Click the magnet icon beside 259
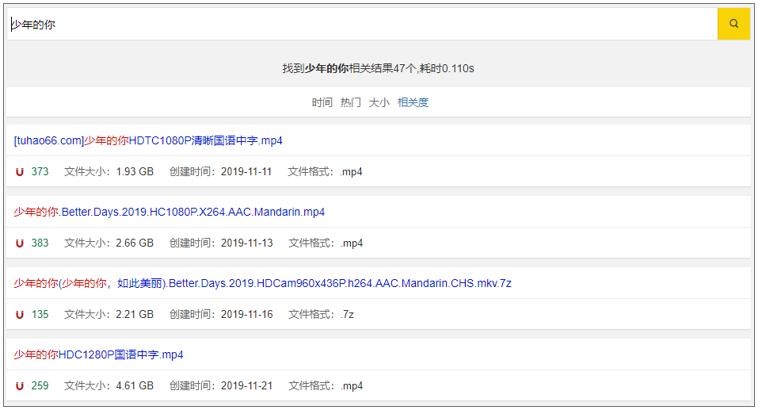 click(19, 386)
